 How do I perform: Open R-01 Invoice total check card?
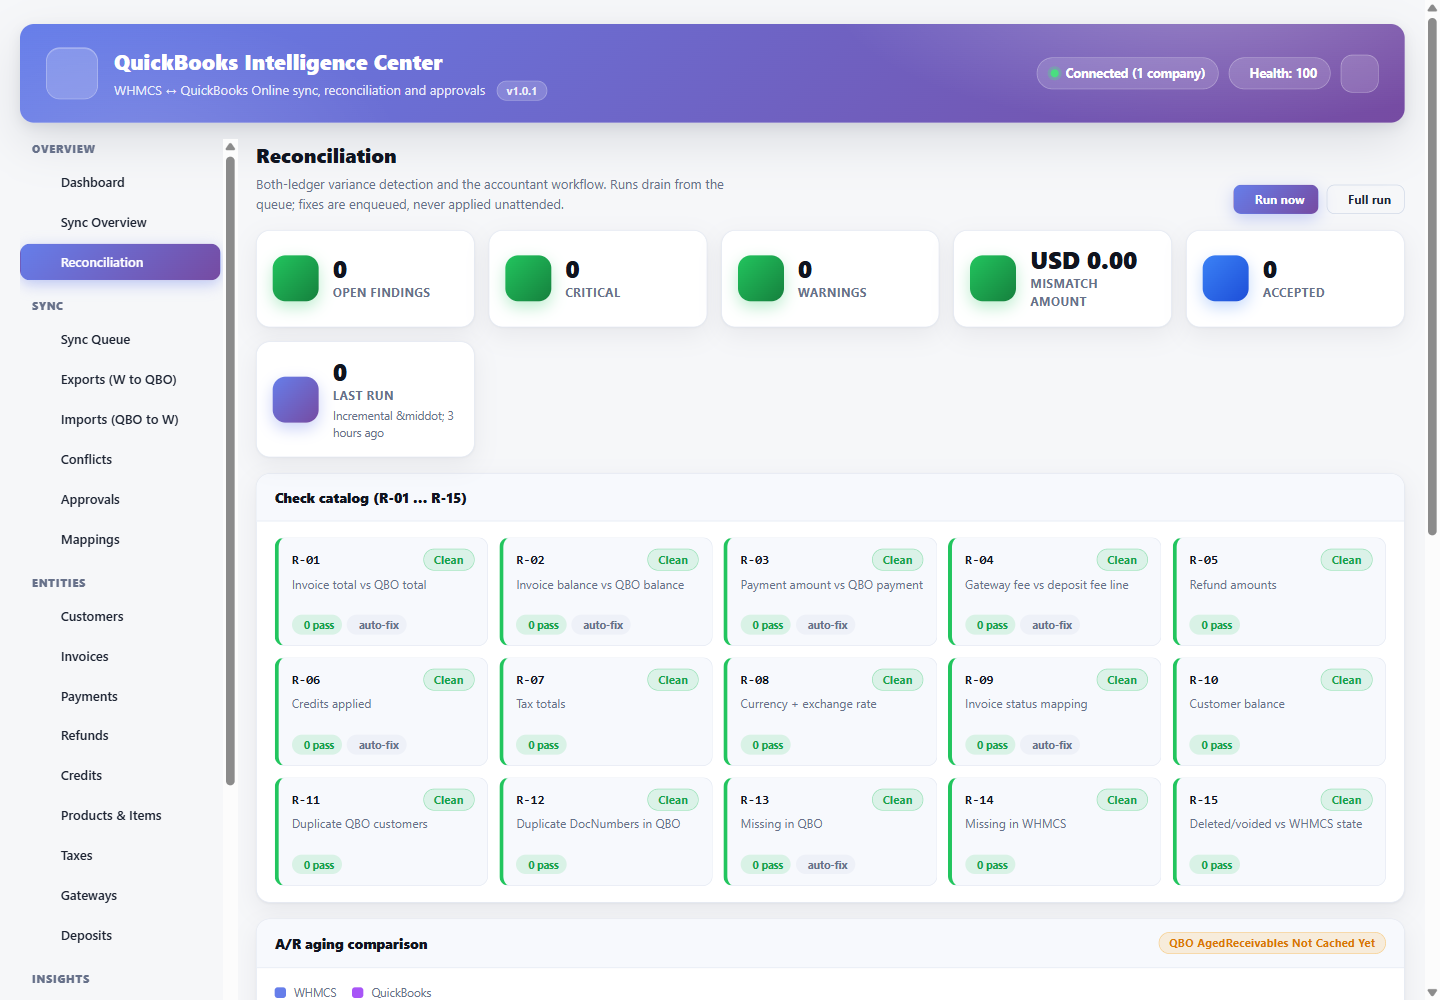[381, 592]
